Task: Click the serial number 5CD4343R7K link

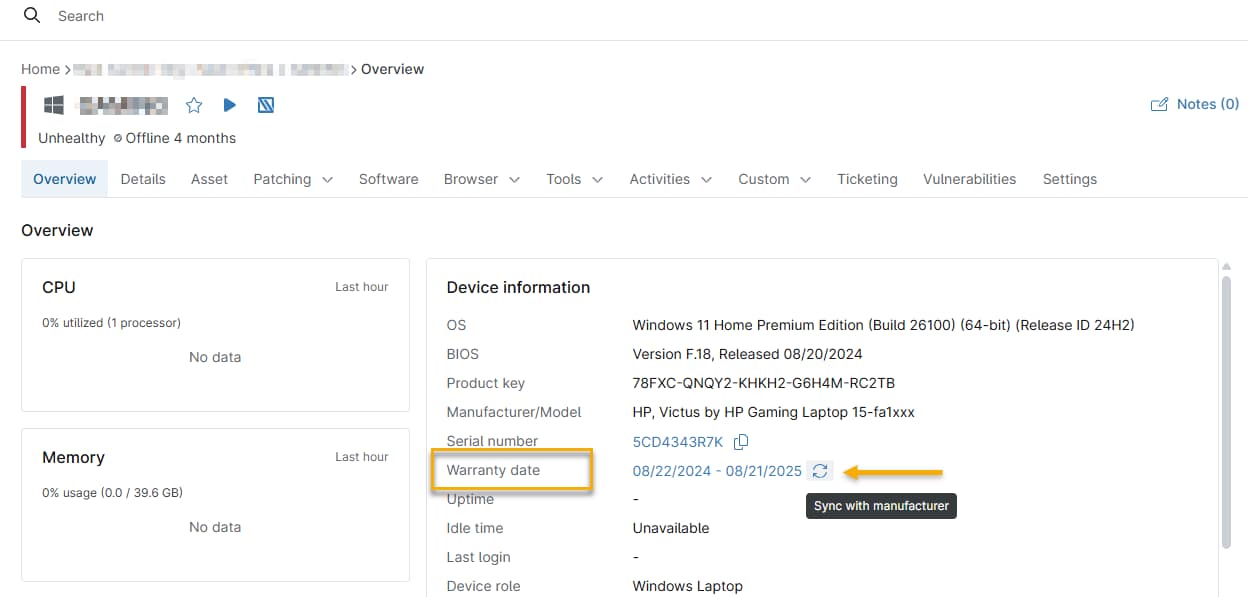Action: 677,440
